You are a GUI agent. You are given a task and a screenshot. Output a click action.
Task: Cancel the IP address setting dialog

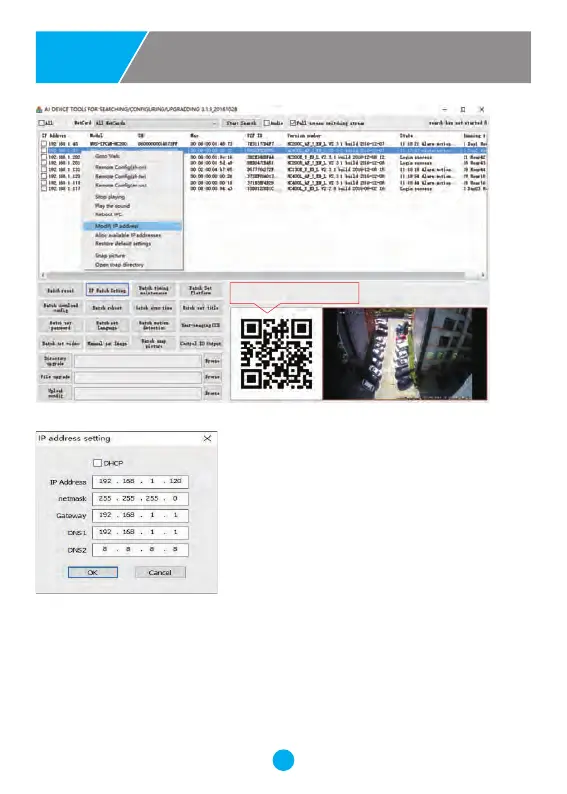[160, 572]
